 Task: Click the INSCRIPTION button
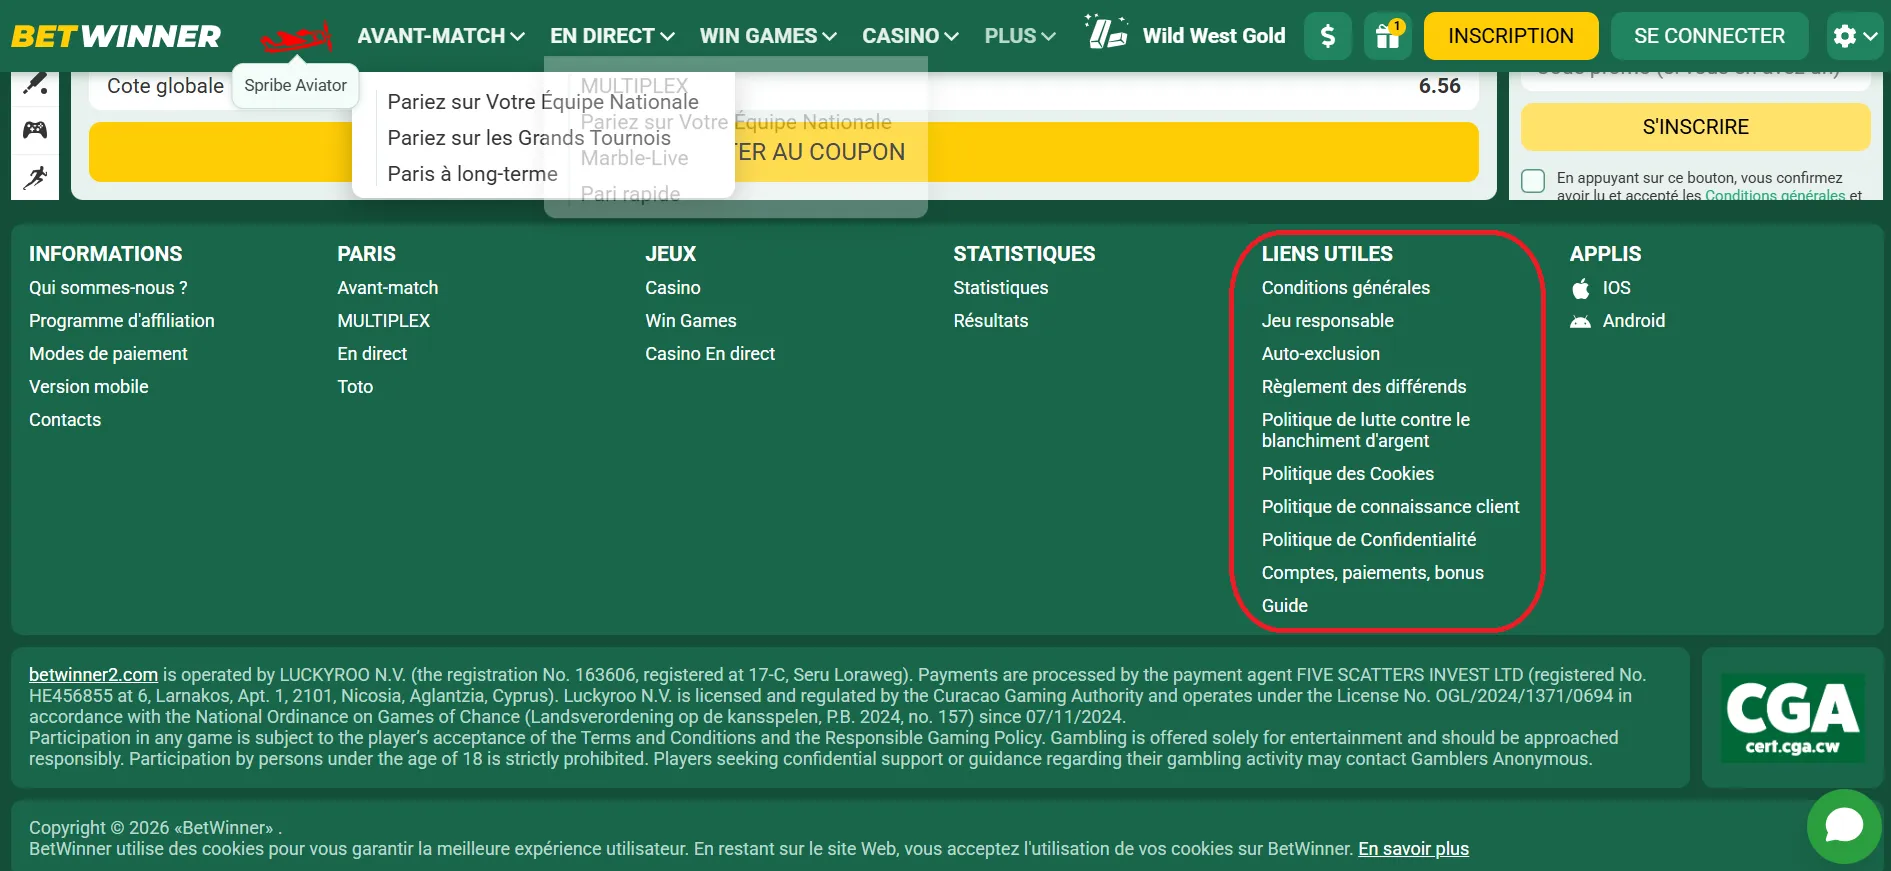(x=1511, y=36)
